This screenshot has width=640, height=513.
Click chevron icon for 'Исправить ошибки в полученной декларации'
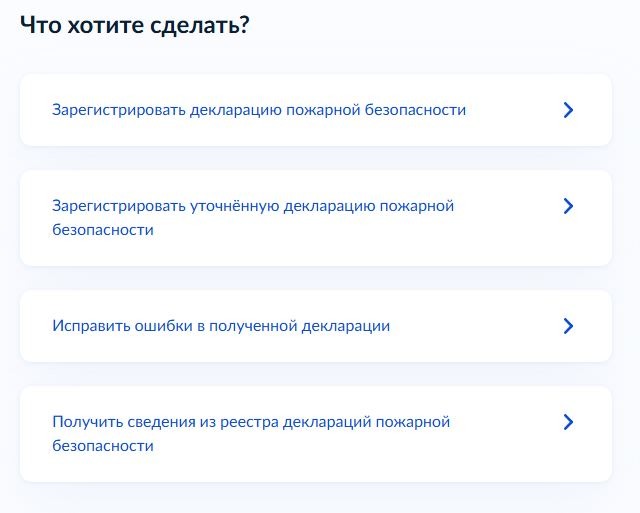pos(568,326)
